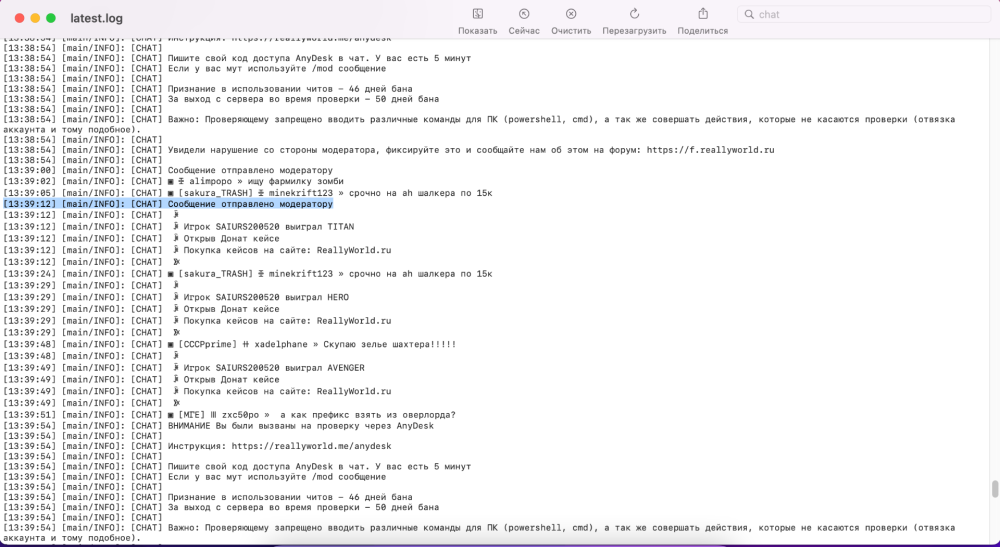
Task: Select 13:39:54 line "Если у вас мут"
Action: [x=195, y=476]
